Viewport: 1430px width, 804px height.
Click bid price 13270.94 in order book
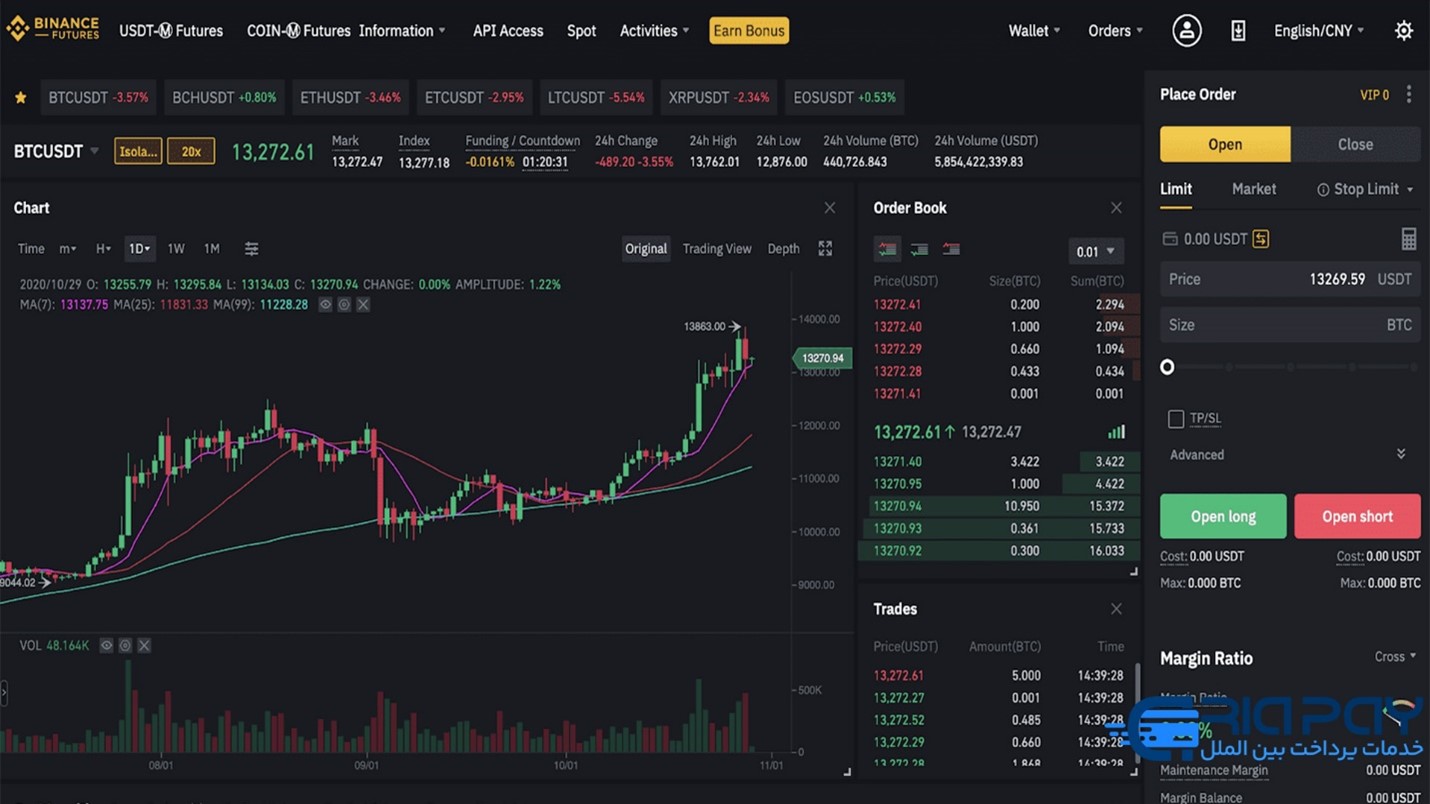coord(898,506)
